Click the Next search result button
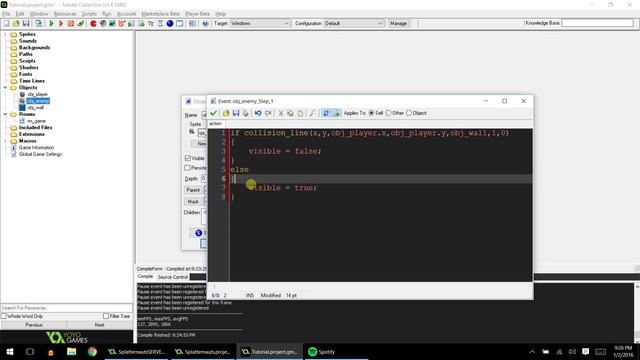 click(x=100, y=325)
